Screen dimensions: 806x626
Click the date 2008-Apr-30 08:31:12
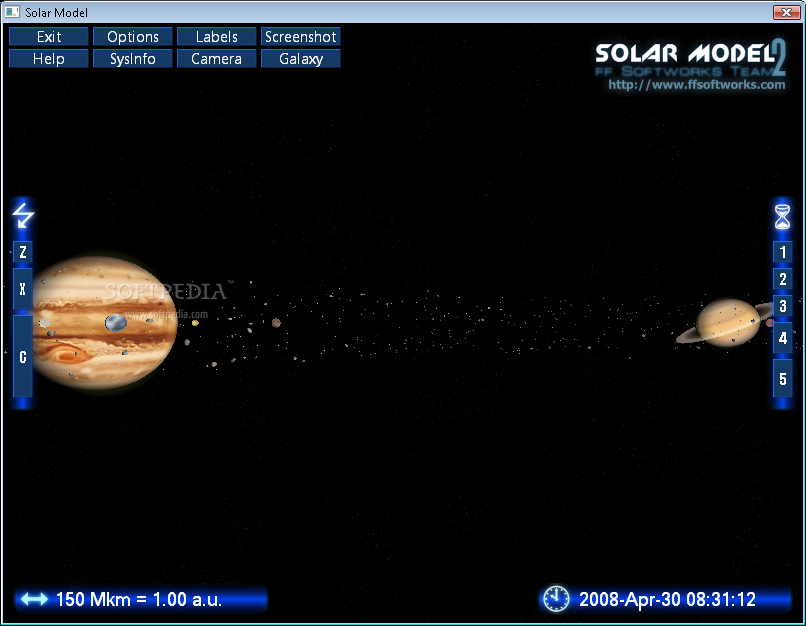click(667, 599)
